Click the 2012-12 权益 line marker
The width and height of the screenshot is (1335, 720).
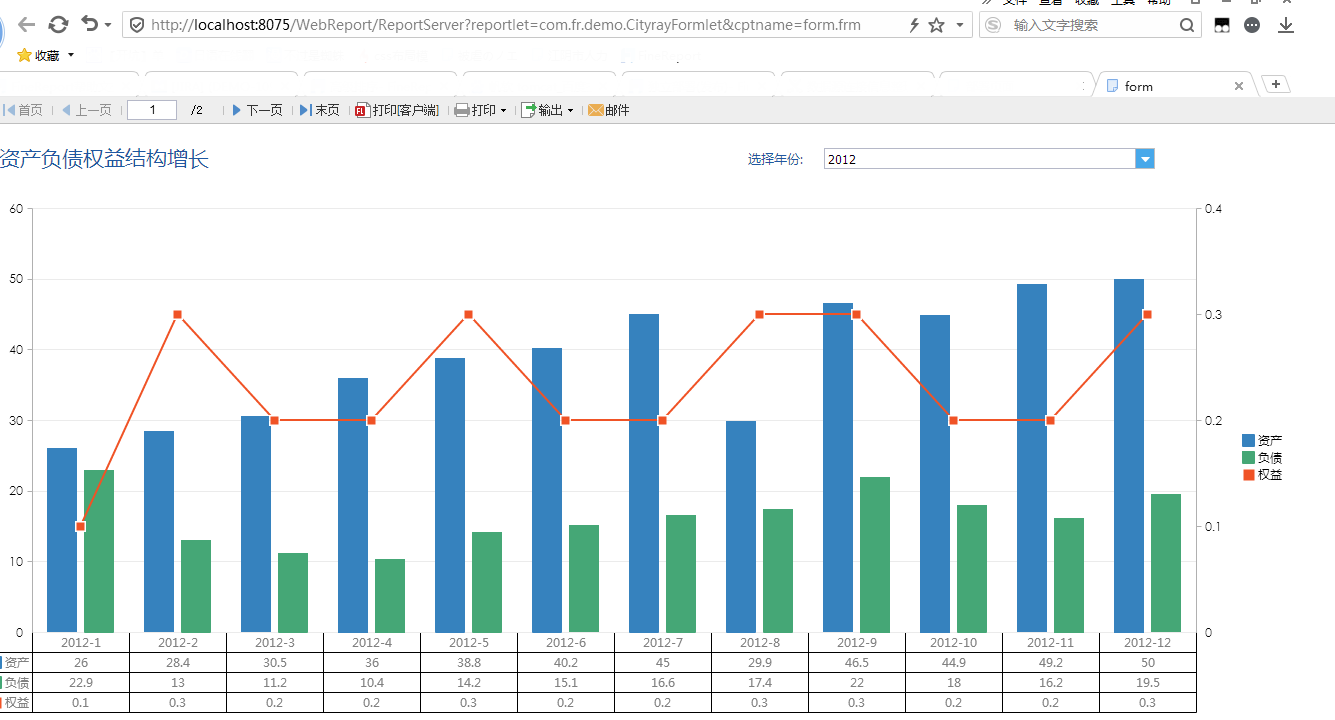(1147, 315)
